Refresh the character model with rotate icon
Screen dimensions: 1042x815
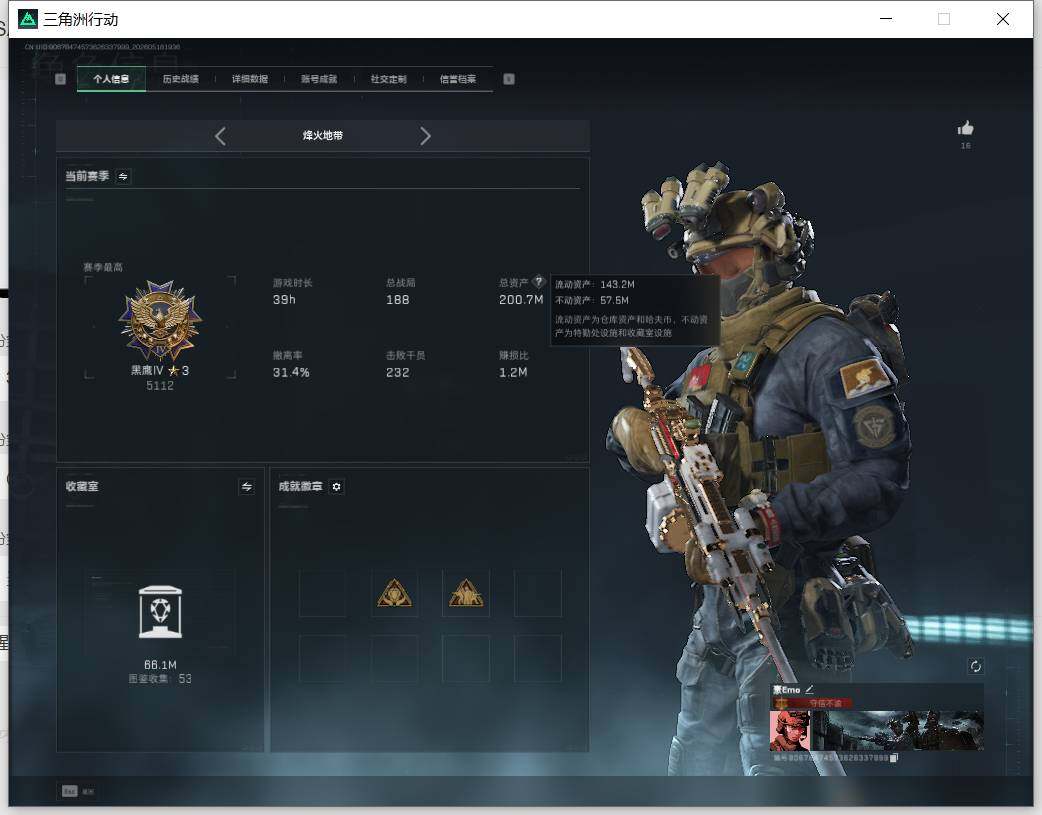[x=976, y=666]
